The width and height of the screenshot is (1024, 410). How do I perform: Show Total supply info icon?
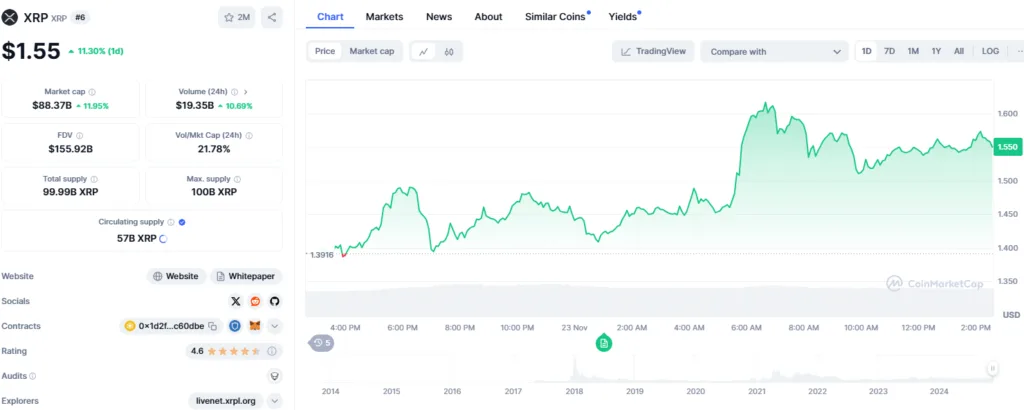coord(94,179)
